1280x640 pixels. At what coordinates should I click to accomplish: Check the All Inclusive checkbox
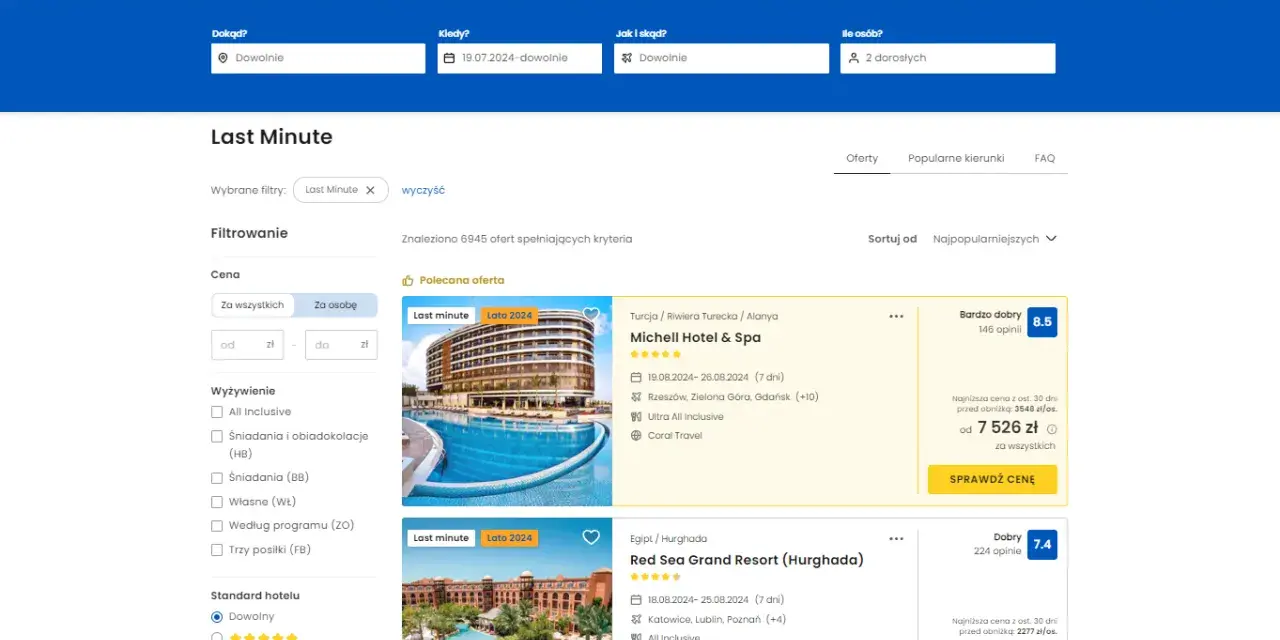point(217,412)
